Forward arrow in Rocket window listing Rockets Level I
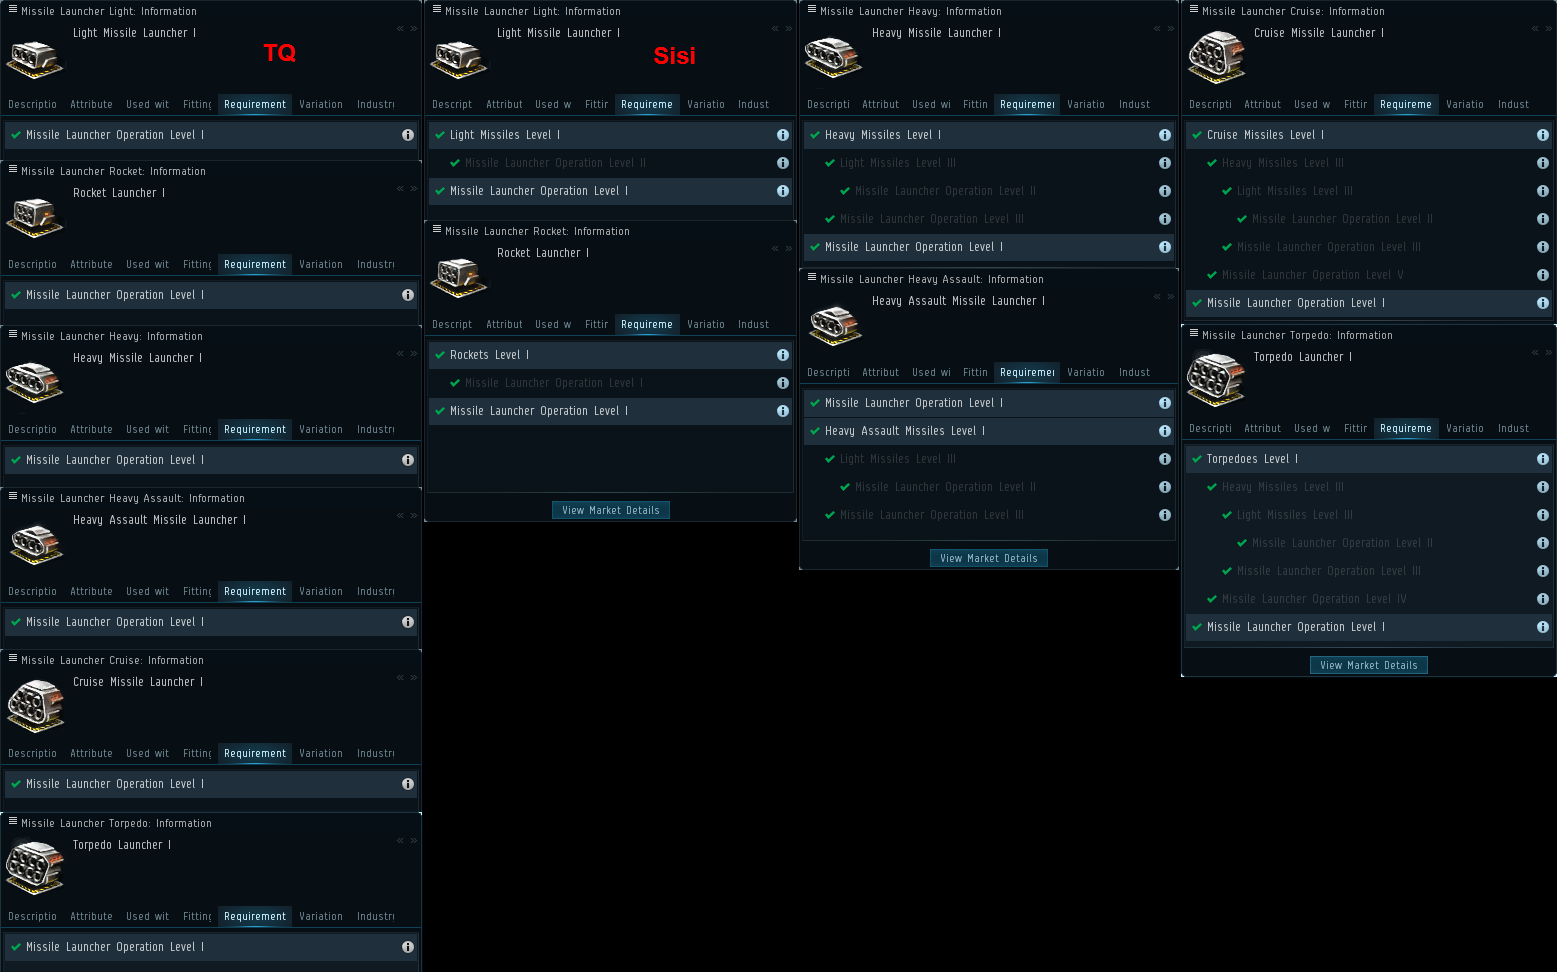Image resolution: width=1557 pixels, height=972 pixels. [788, 248]
